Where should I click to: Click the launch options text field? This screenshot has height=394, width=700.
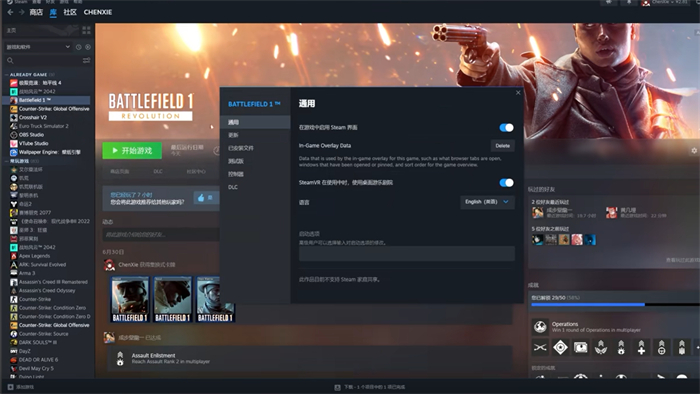pos(407,253)
